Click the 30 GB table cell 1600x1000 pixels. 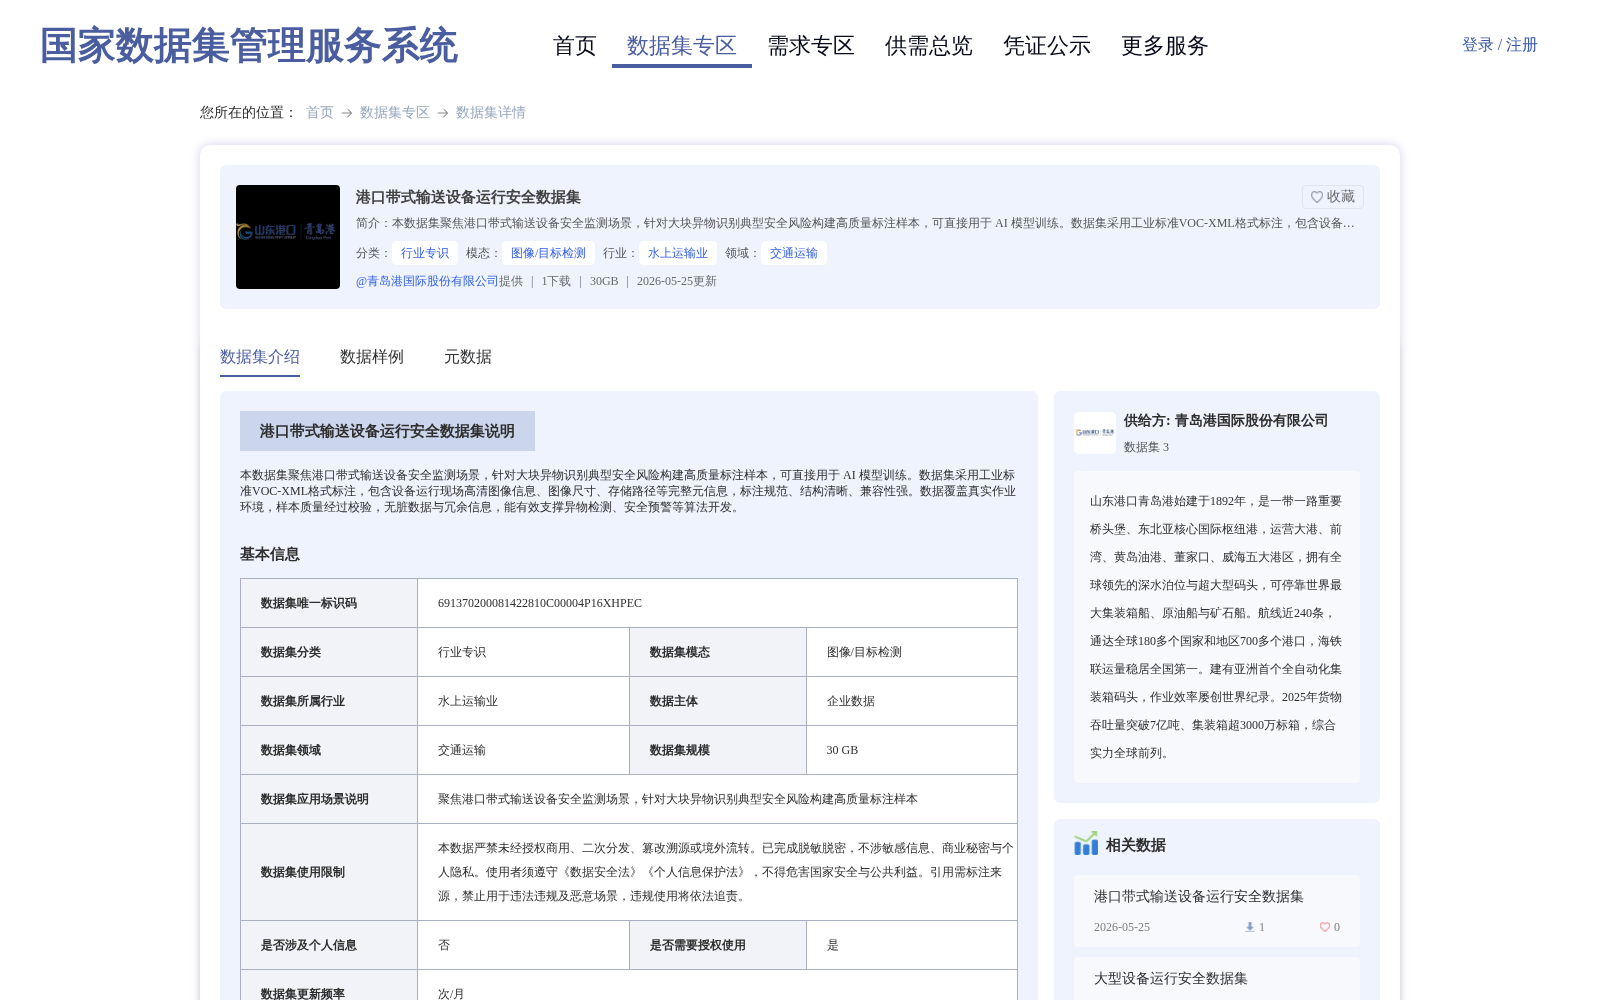(912, 750)
